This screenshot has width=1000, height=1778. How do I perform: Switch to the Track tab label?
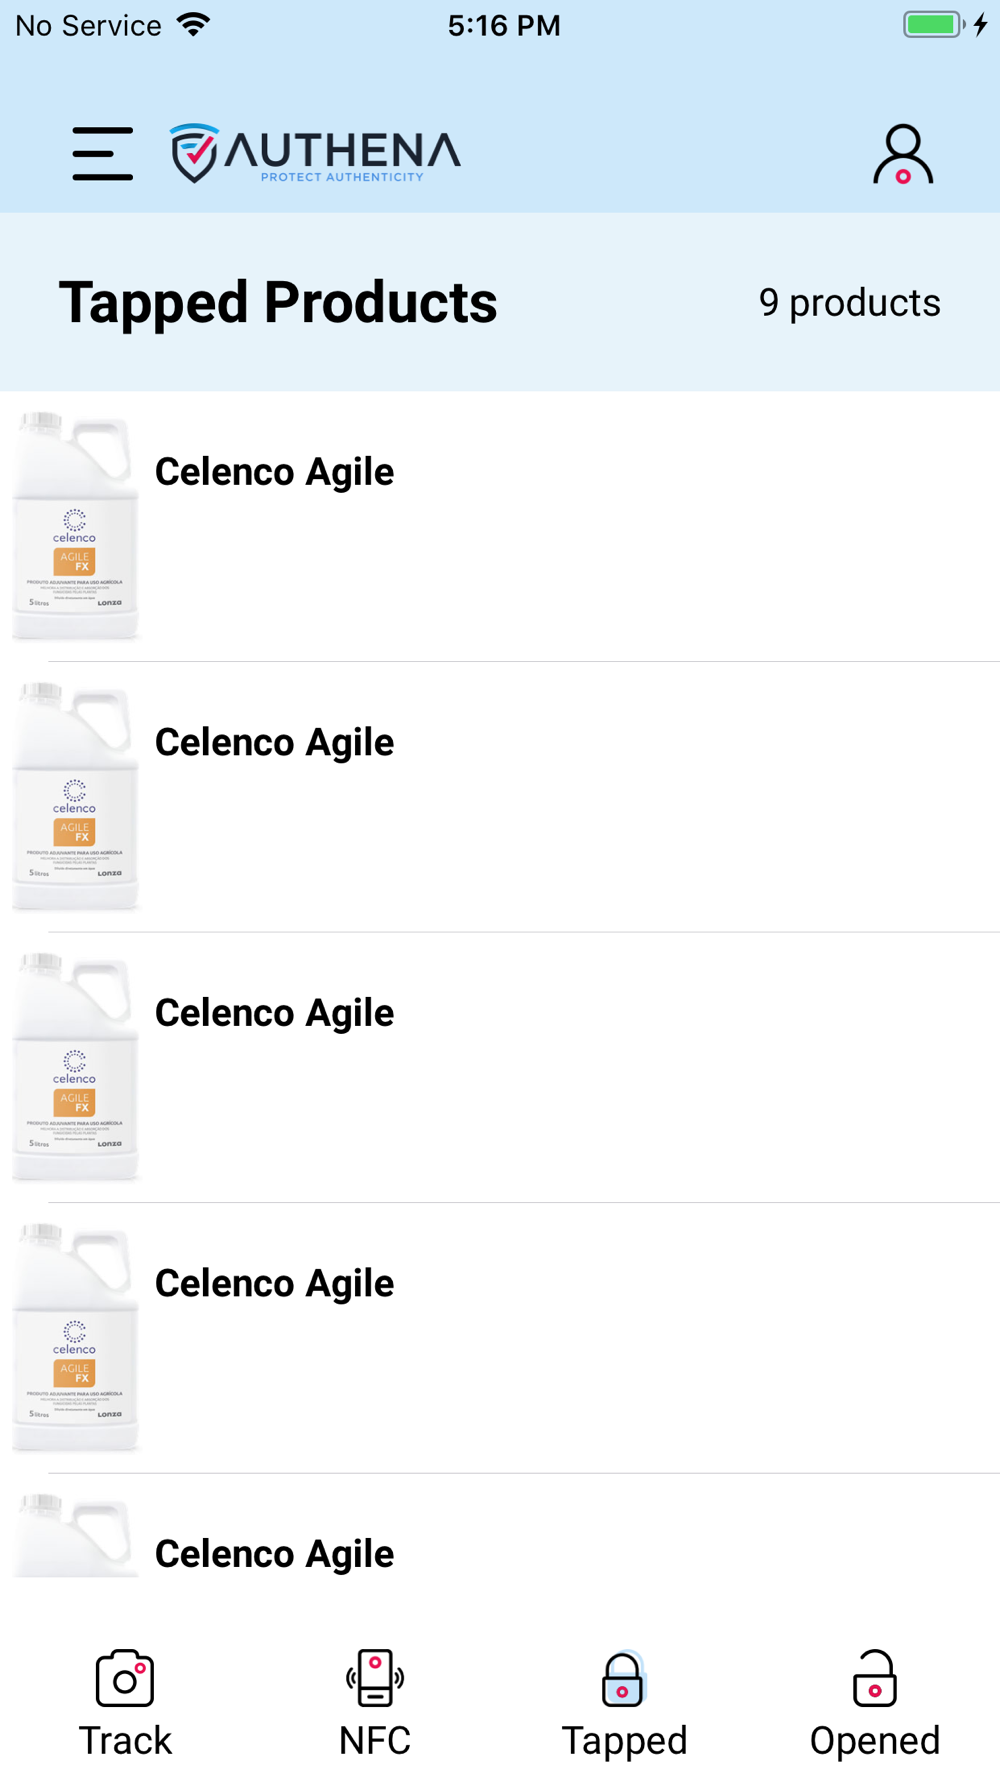(x=125, y=1740)
